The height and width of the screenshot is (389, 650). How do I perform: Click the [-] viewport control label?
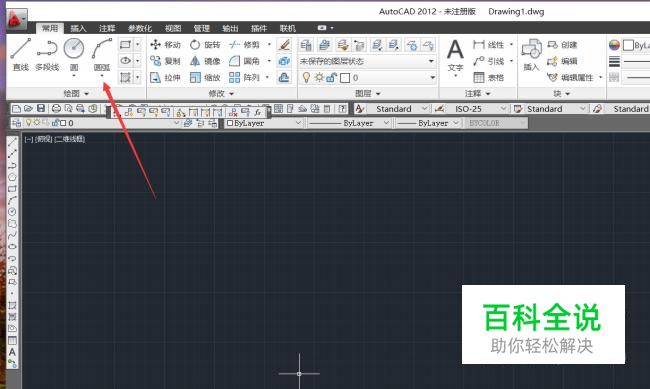click(28, 139)
